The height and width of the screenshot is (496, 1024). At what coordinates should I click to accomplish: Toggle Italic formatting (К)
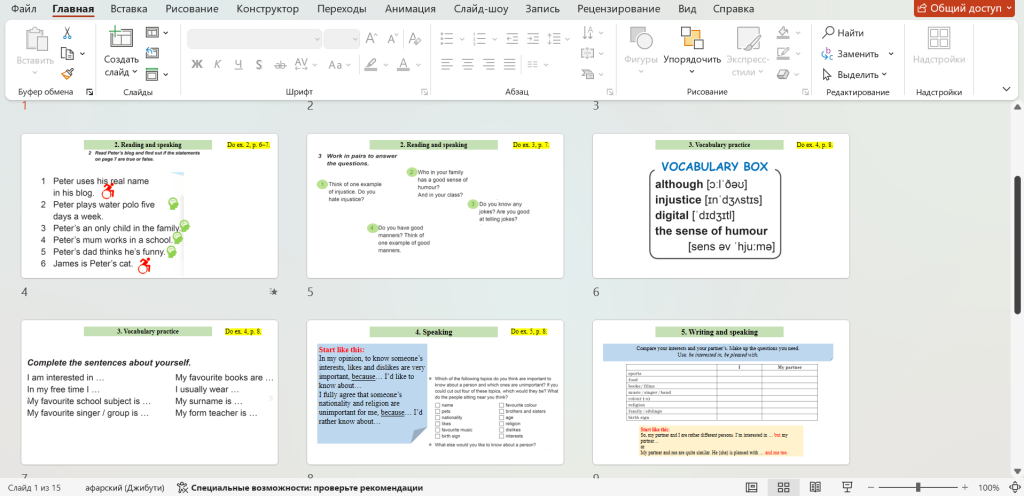click(218, 65)
